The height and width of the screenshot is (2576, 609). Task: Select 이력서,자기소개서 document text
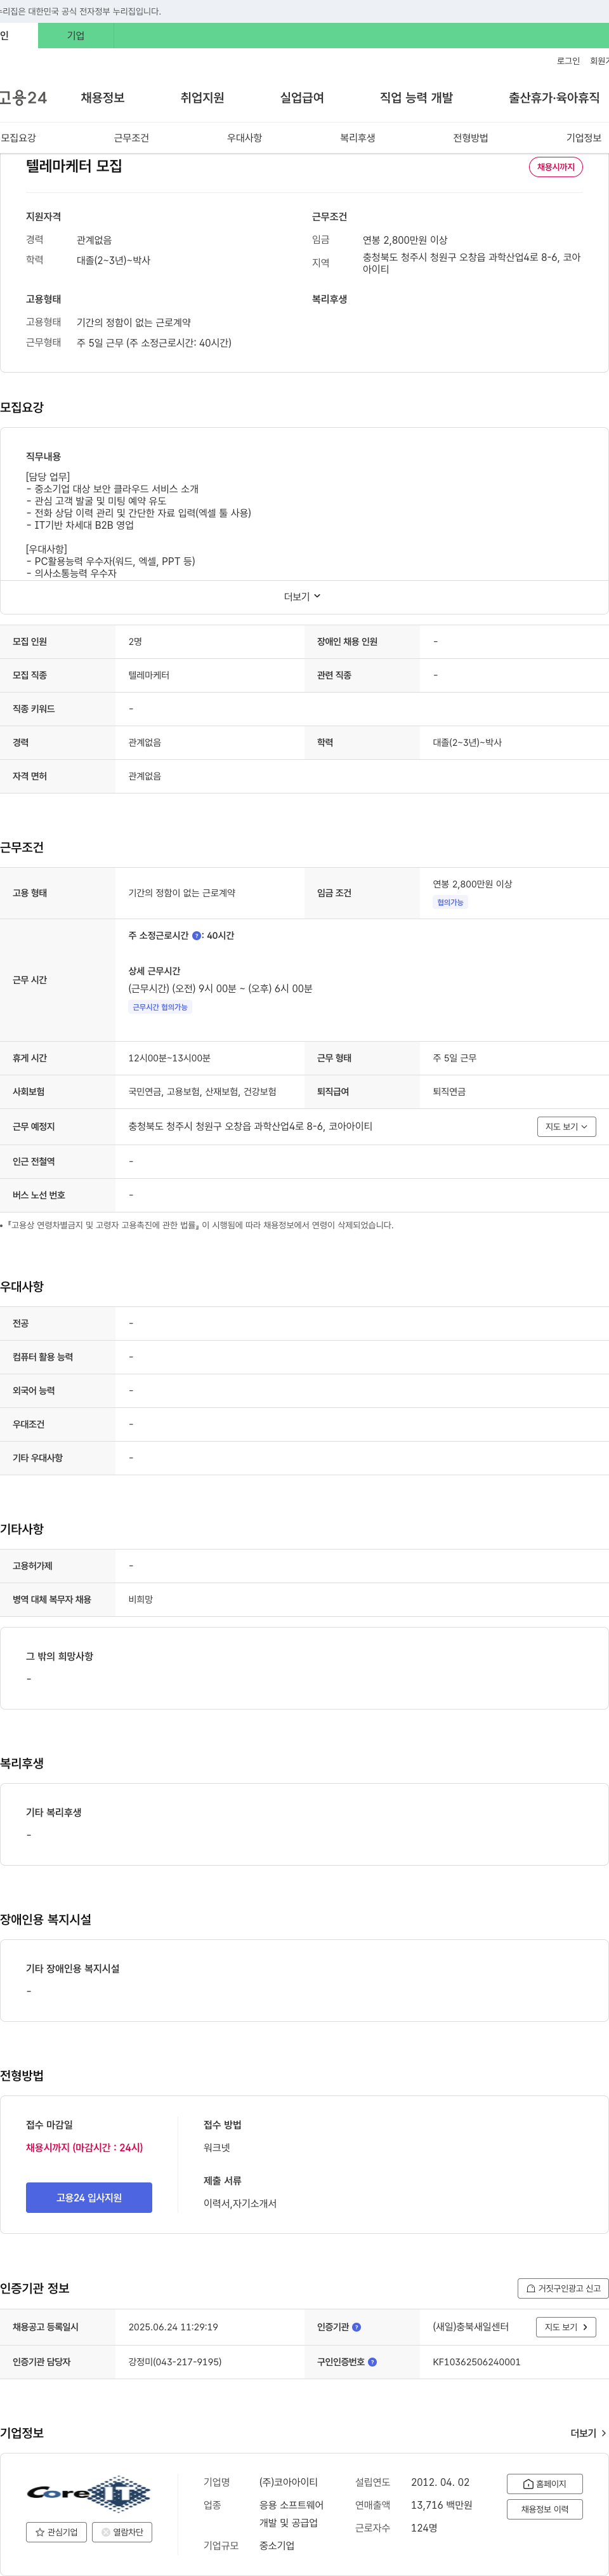click(x=240, y=2203)
